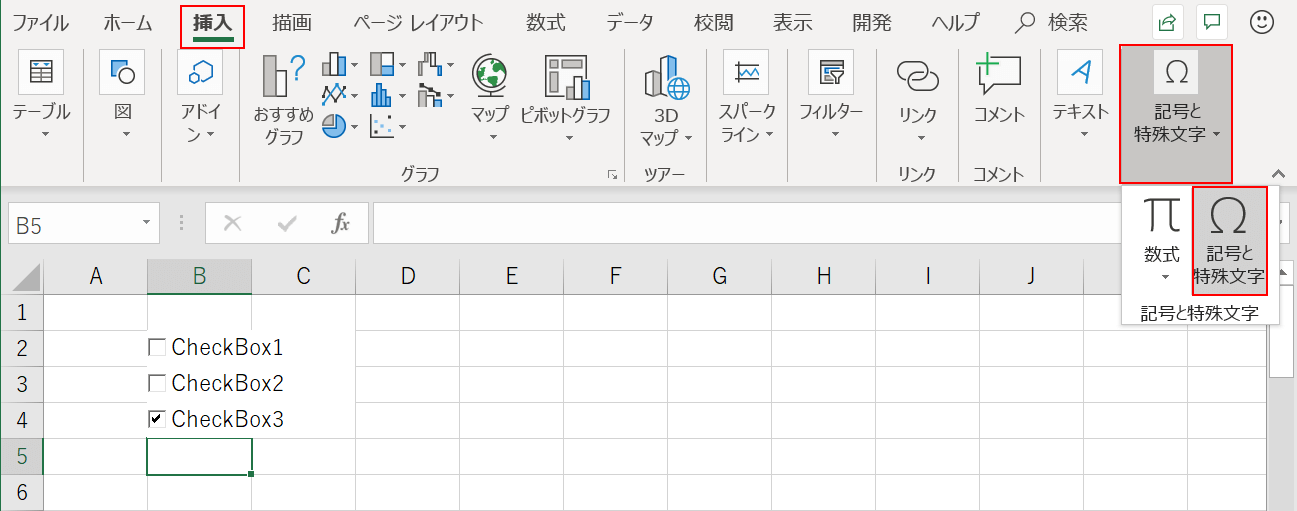Select column D header
This screenshot has height=511, width=1297.
[407, 277]
